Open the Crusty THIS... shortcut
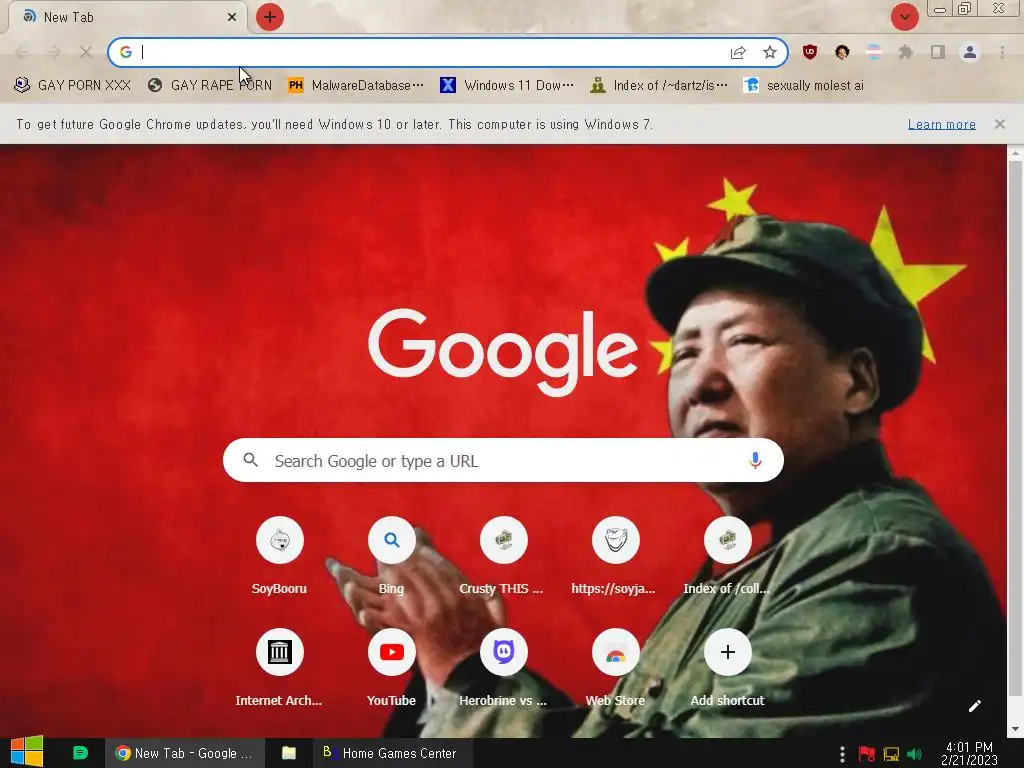 click(x=503, y=556)
